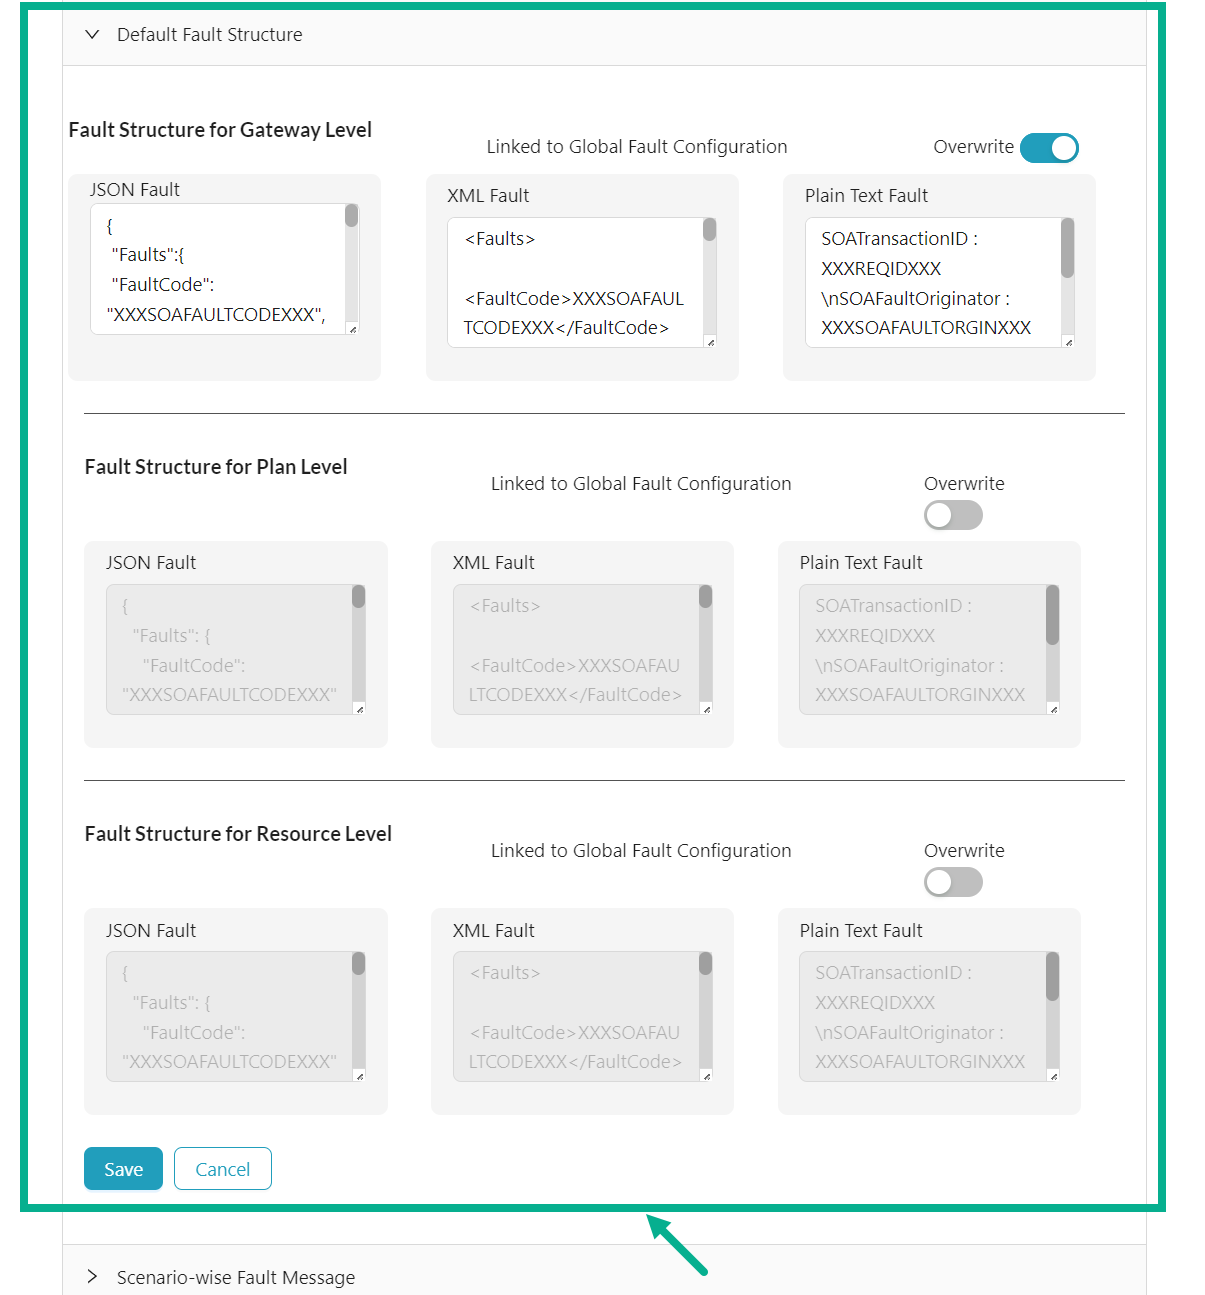Click inside Gateway Level JSON Fault textarea

point(217,270)
